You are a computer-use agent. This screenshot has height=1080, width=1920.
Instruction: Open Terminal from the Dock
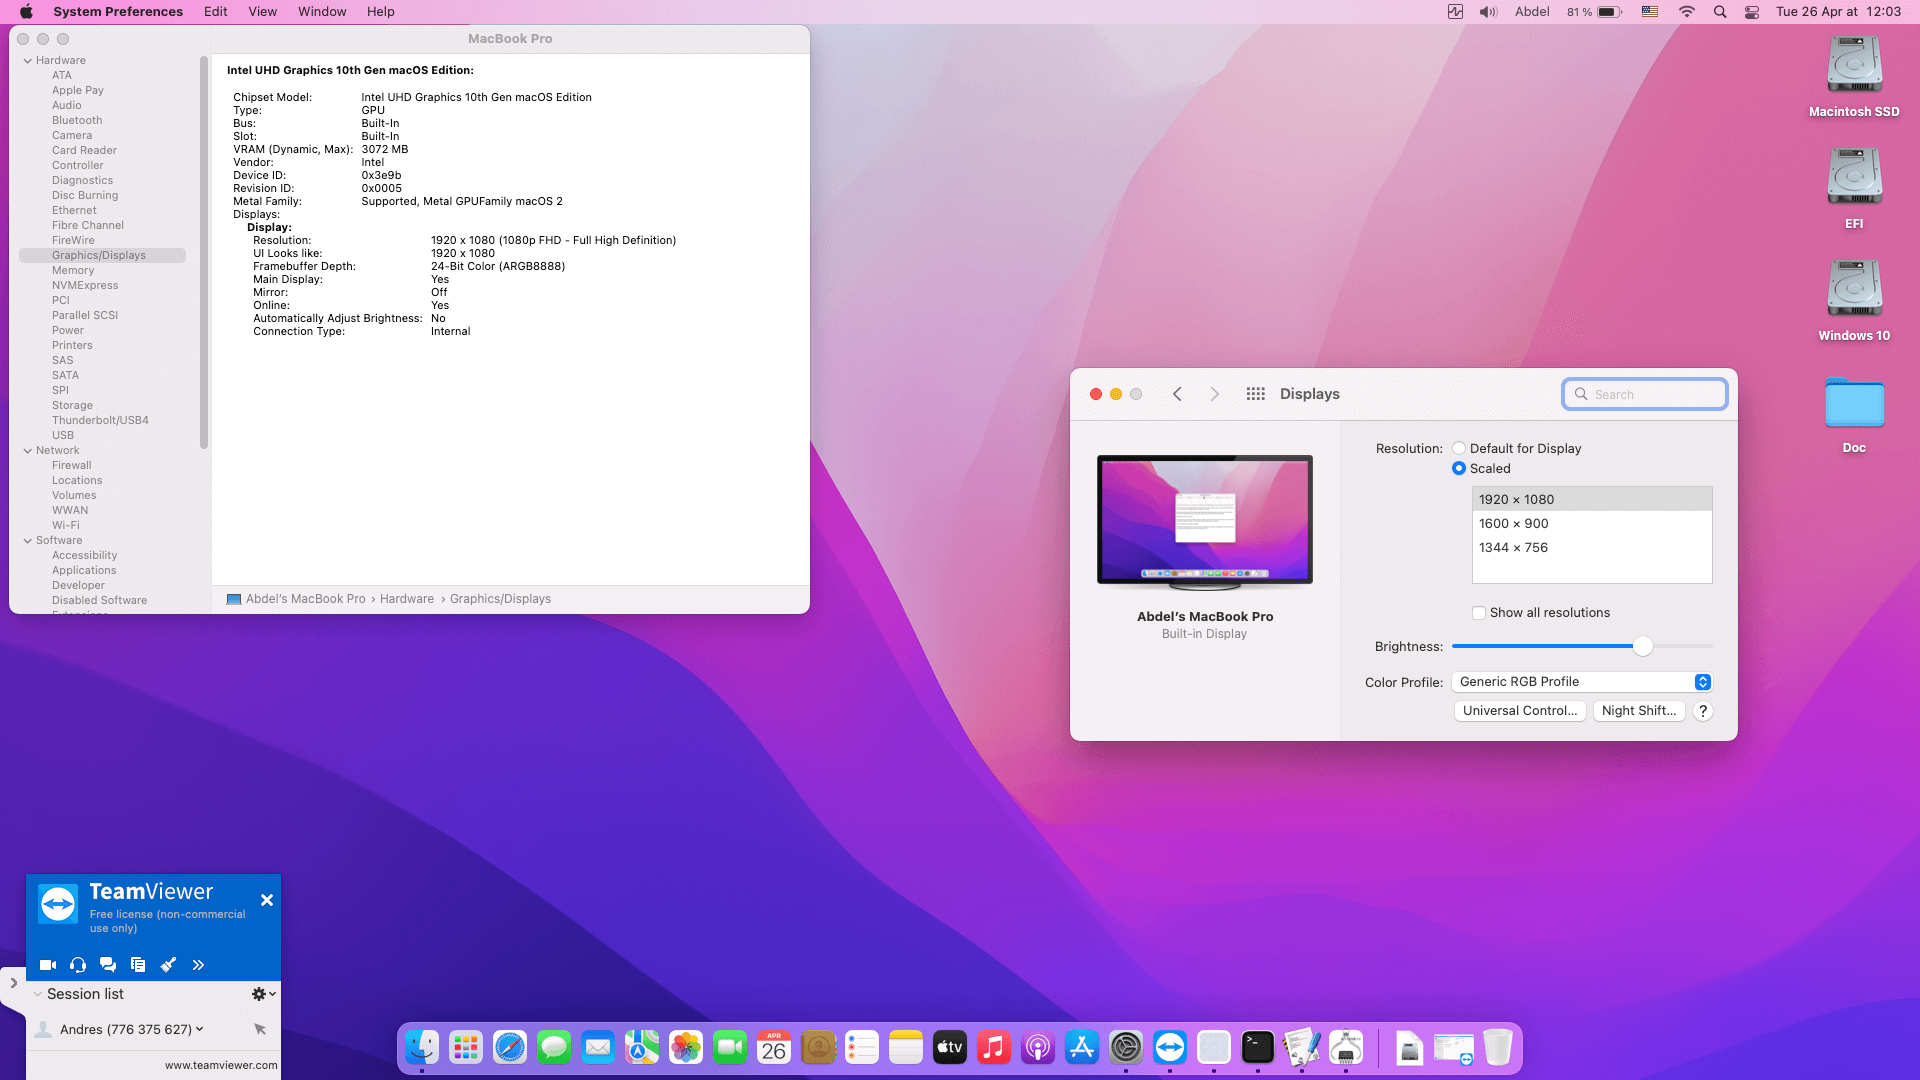click(1258, 1047)
